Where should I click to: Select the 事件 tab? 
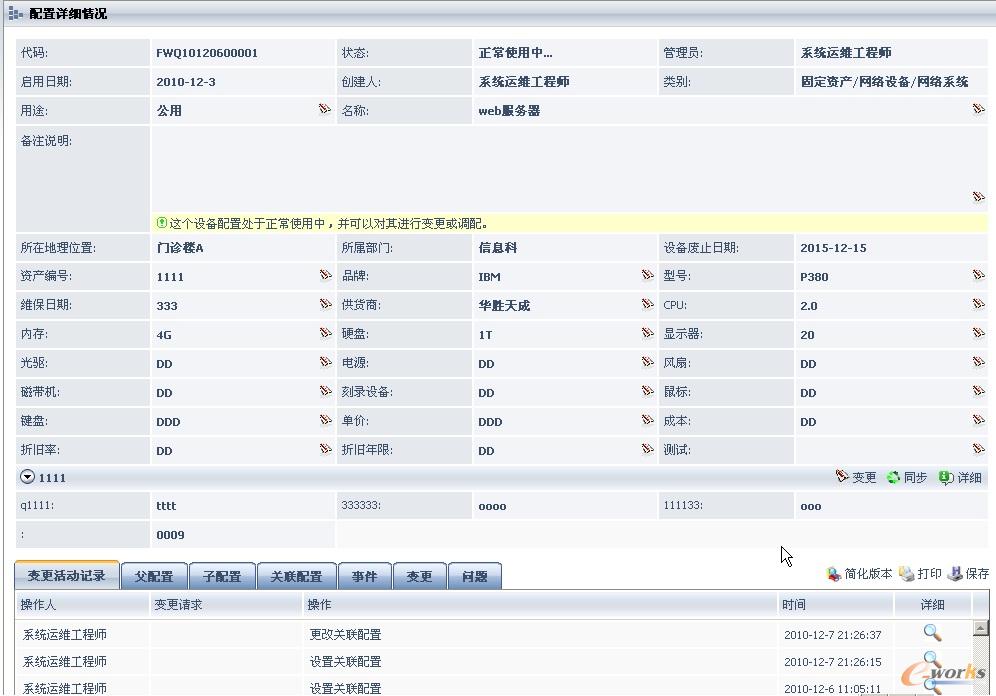pyautogui.click(x=365, y=575)
